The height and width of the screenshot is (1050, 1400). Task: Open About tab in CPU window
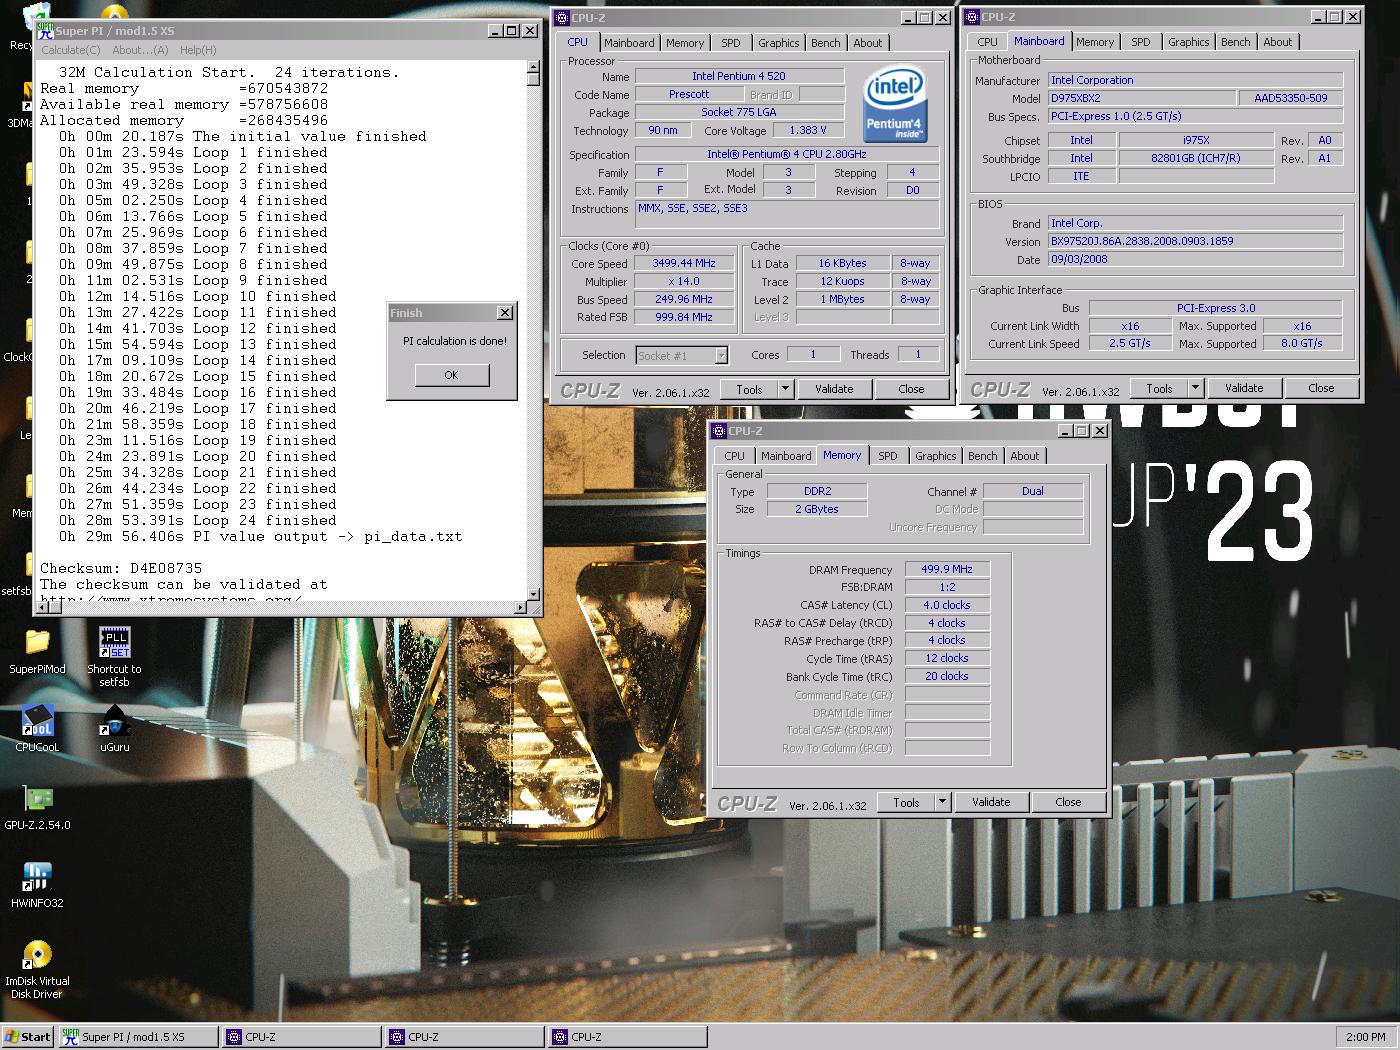click(x=868, y=43)
